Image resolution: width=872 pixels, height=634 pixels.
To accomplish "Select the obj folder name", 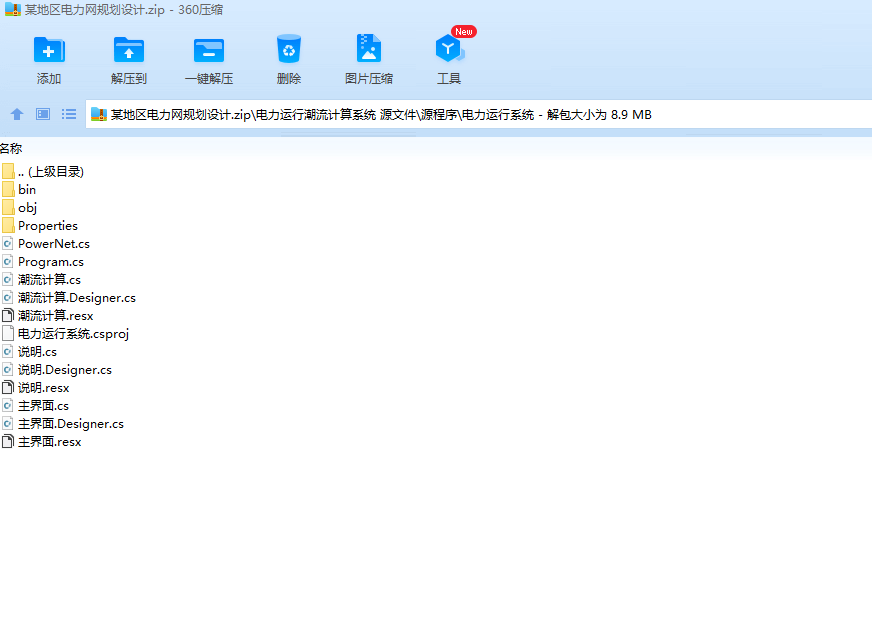I will [x=27, y=207].
